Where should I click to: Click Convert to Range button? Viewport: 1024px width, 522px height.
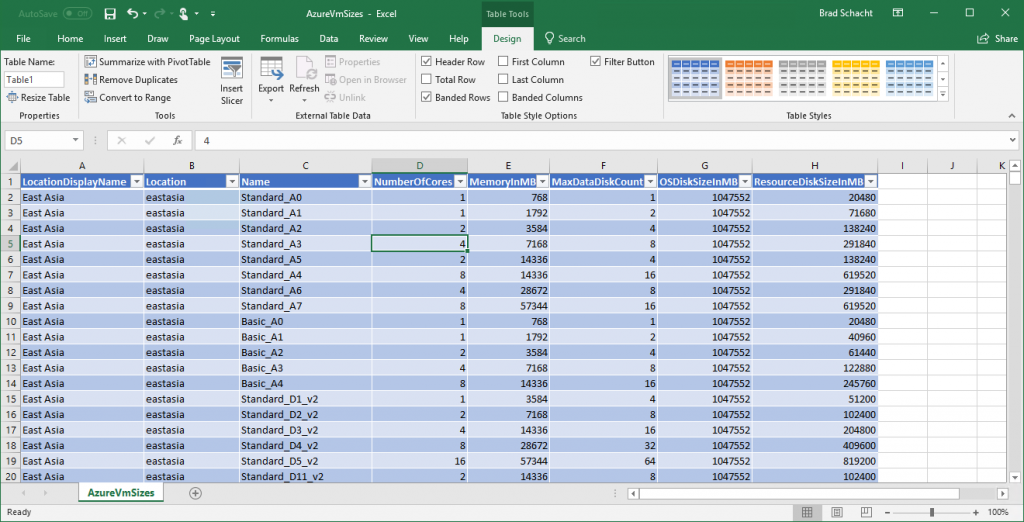pos(128,98)
